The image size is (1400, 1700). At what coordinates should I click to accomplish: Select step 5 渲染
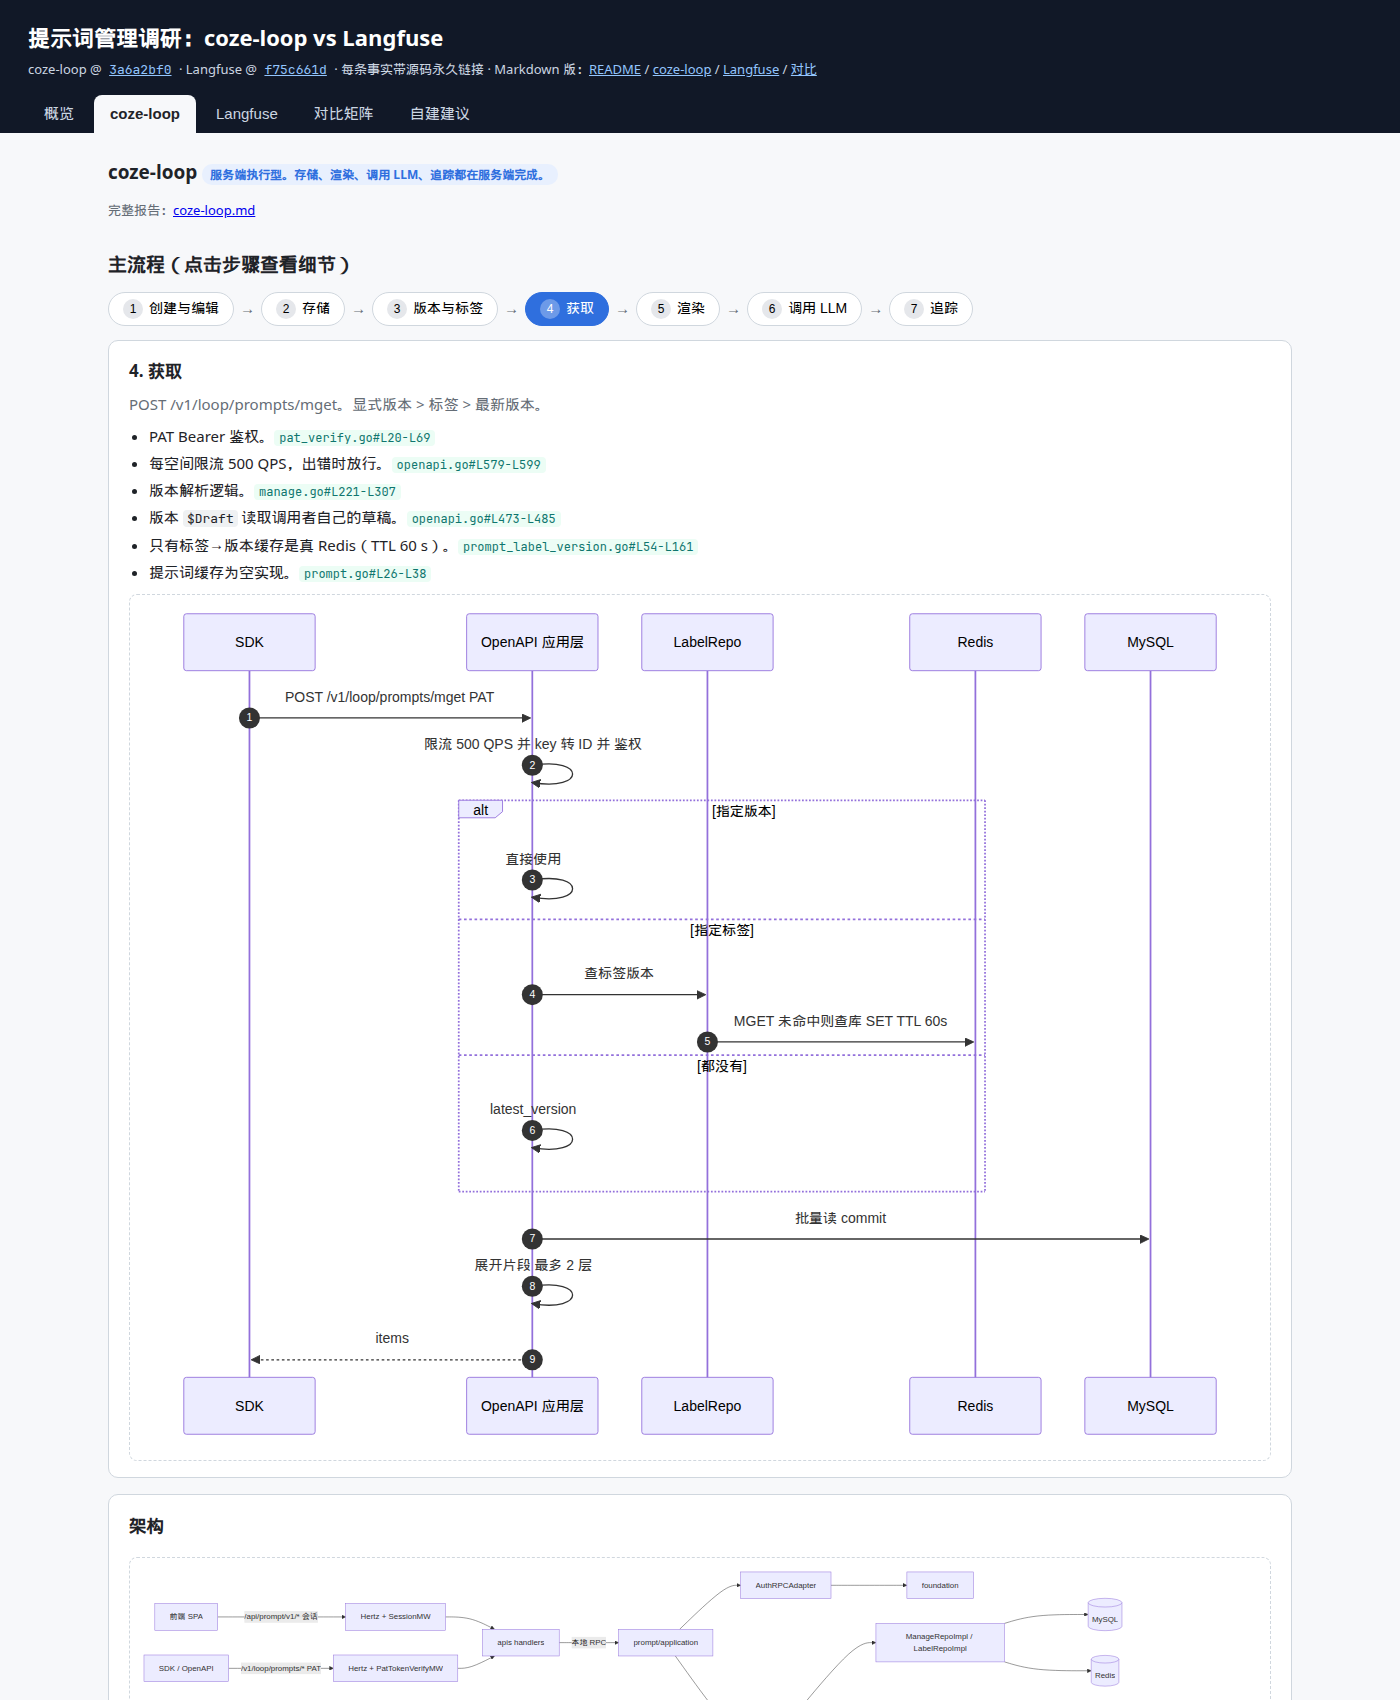tap(678, 309)
